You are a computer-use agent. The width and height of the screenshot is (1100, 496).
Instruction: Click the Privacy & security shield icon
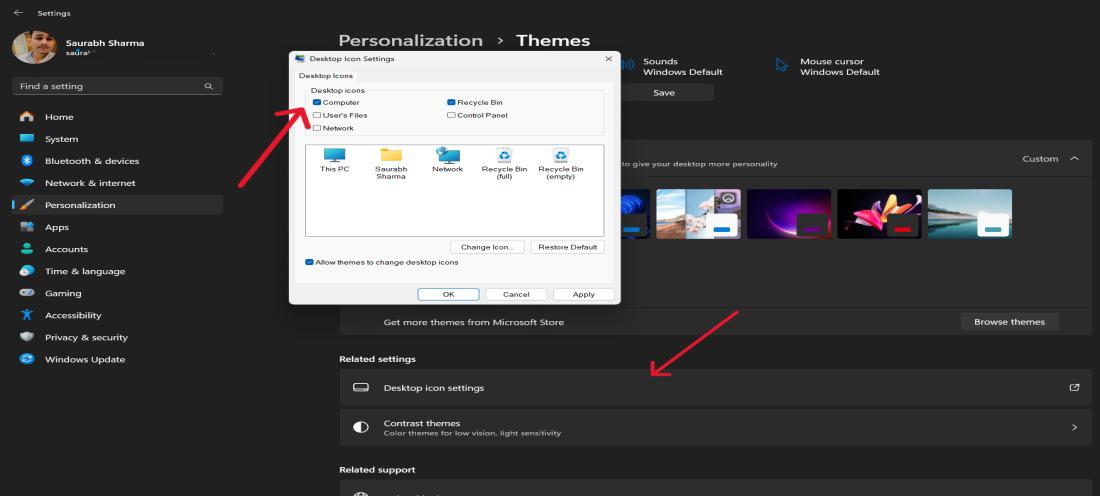pyautogui.click(x=27, y=337)
